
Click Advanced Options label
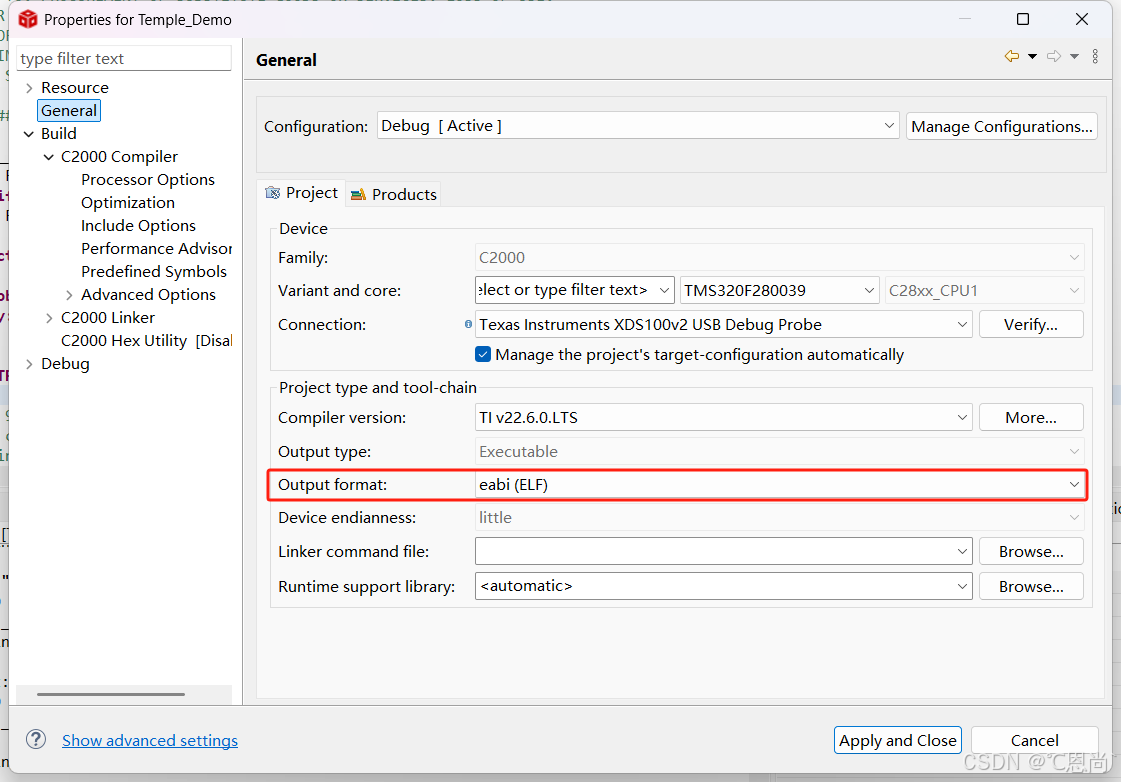tap(148, 295)
